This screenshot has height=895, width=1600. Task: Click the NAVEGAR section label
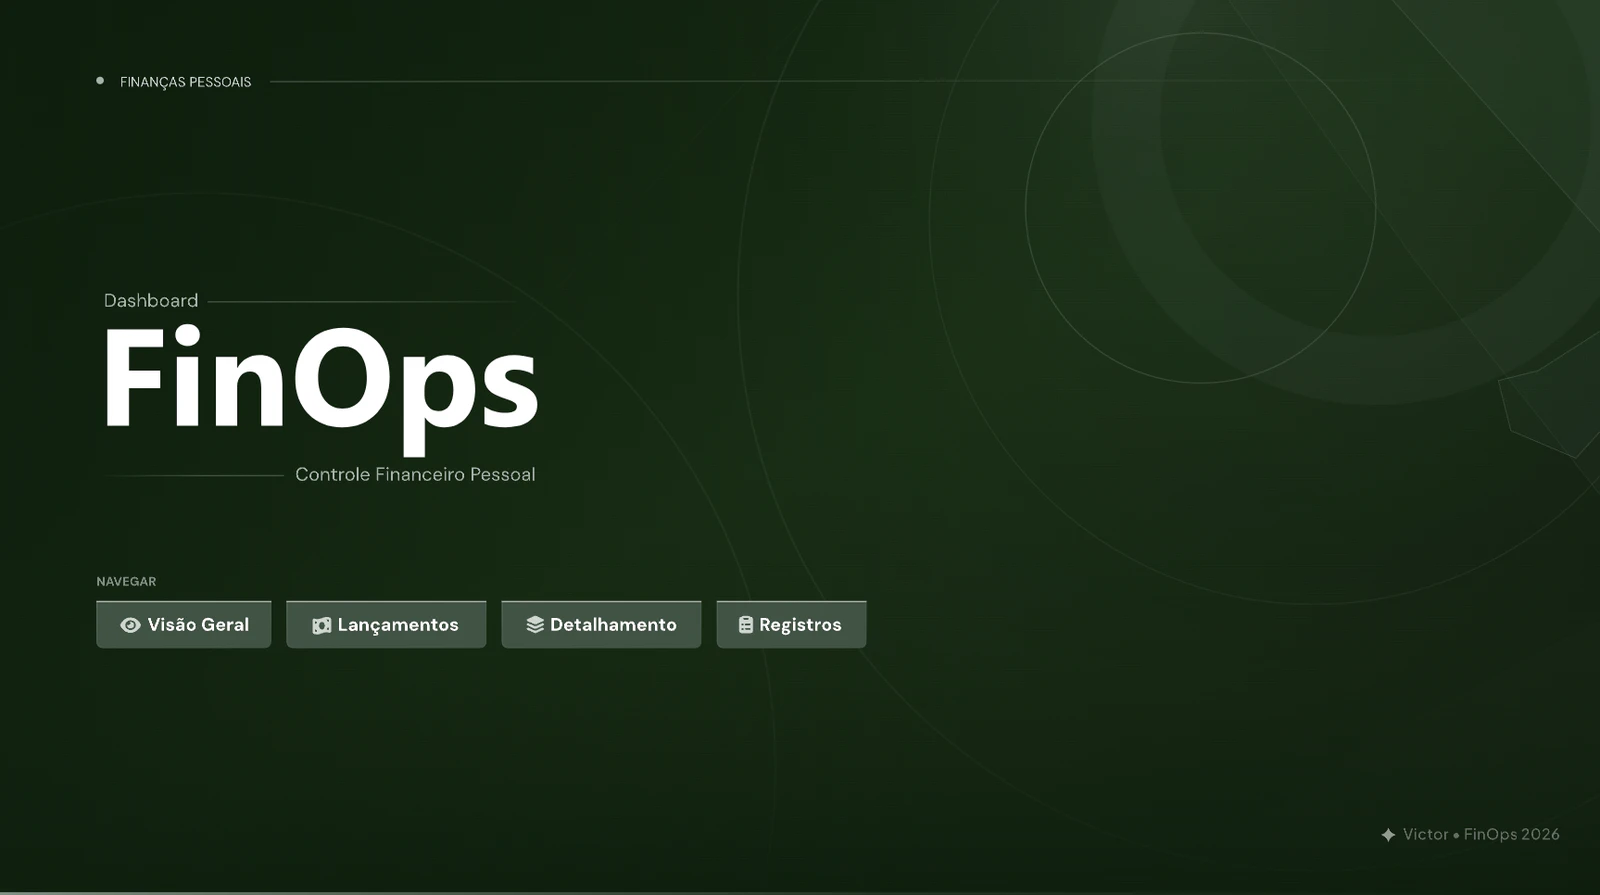[x=126, y=581]
